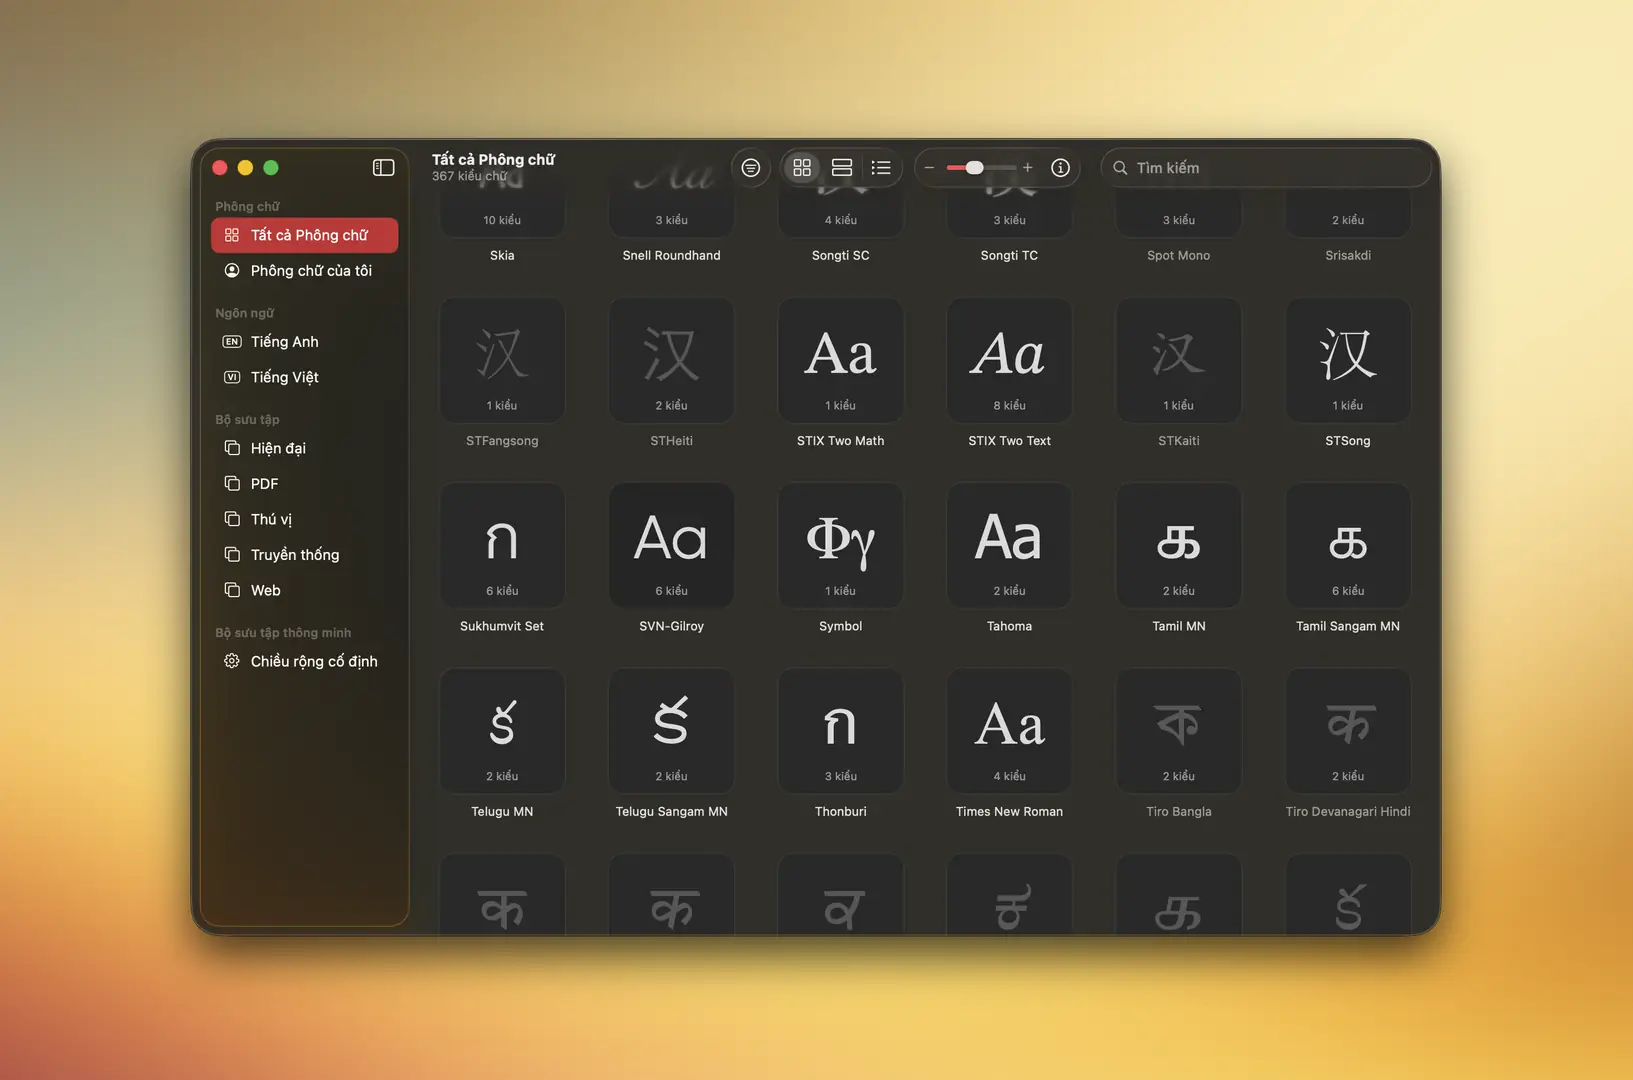The image size is (1633, 1080).
Task: Select the Tahoma font tile
Action: tap(1010, 546)
